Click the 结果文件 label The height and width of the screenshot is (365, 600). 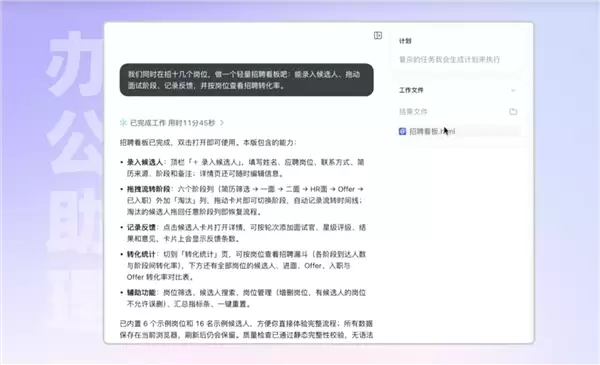[413, 112]
